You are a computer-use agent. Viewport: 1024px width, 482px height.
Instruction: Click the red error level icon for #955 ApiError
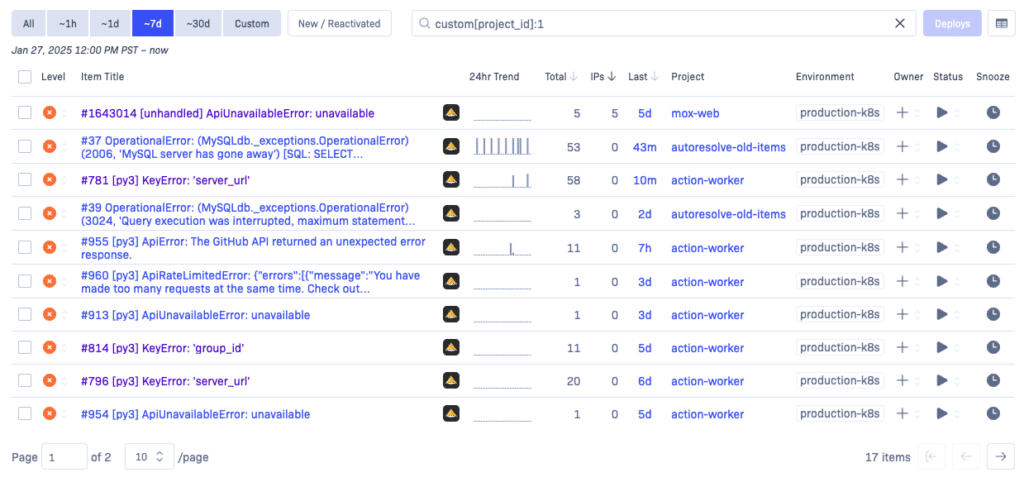(x=50, y=248)
